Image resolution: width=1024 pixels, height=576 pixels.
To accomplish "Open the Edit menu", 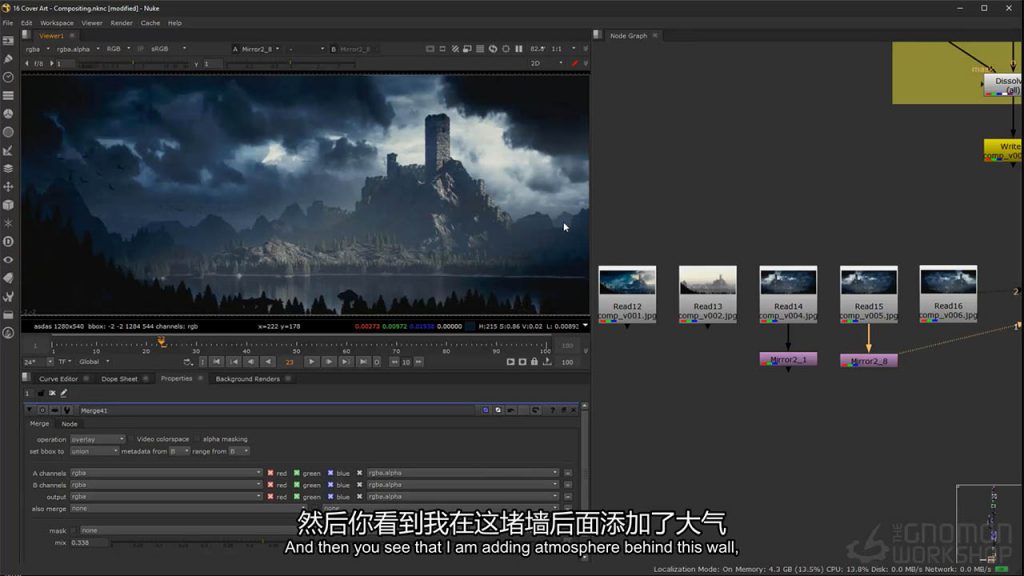I will coord(26,23).
